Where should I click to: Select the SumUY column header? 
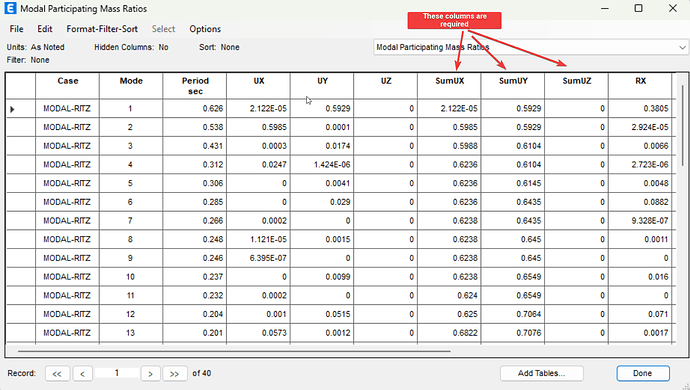(513, 86)
